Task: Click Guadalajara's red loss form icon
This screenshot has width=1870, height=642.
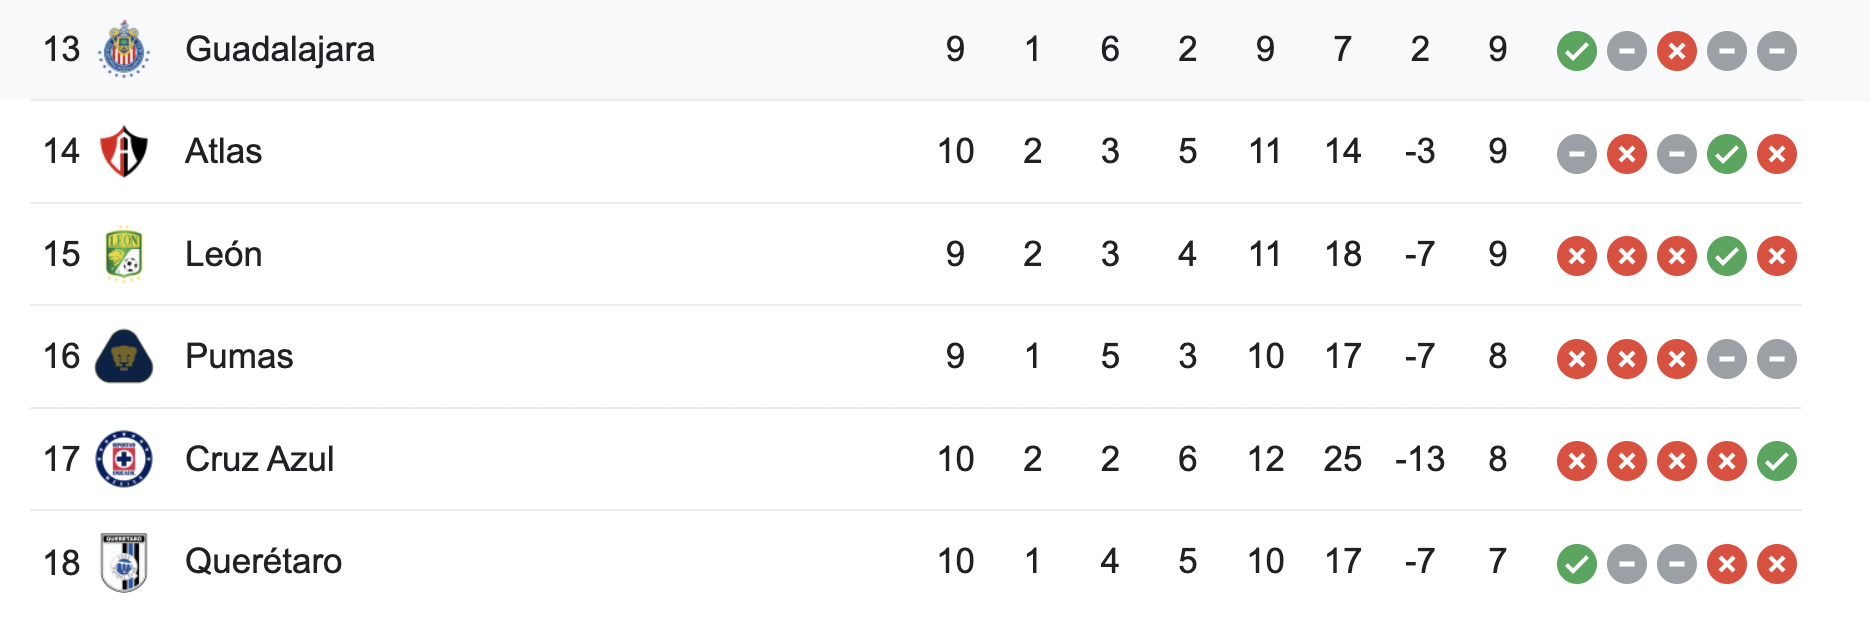Action: pos(1676,51)
